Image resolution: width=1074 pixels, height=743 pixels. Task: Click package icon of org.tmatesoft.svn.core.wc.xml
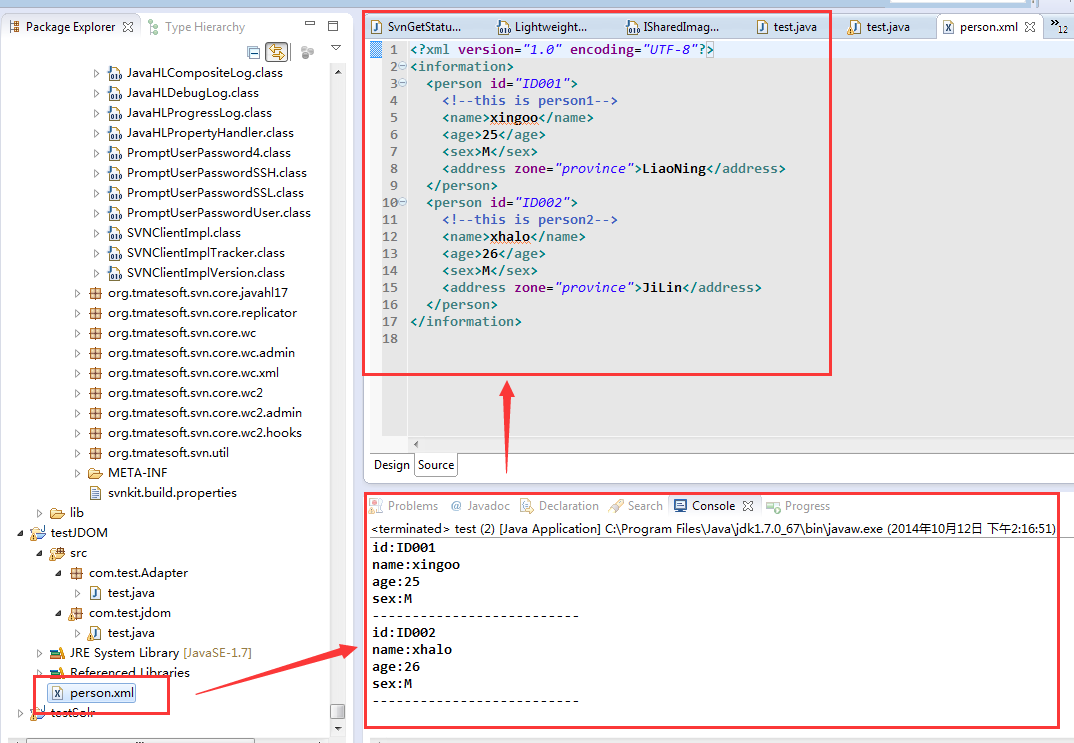tap(96, 373)
